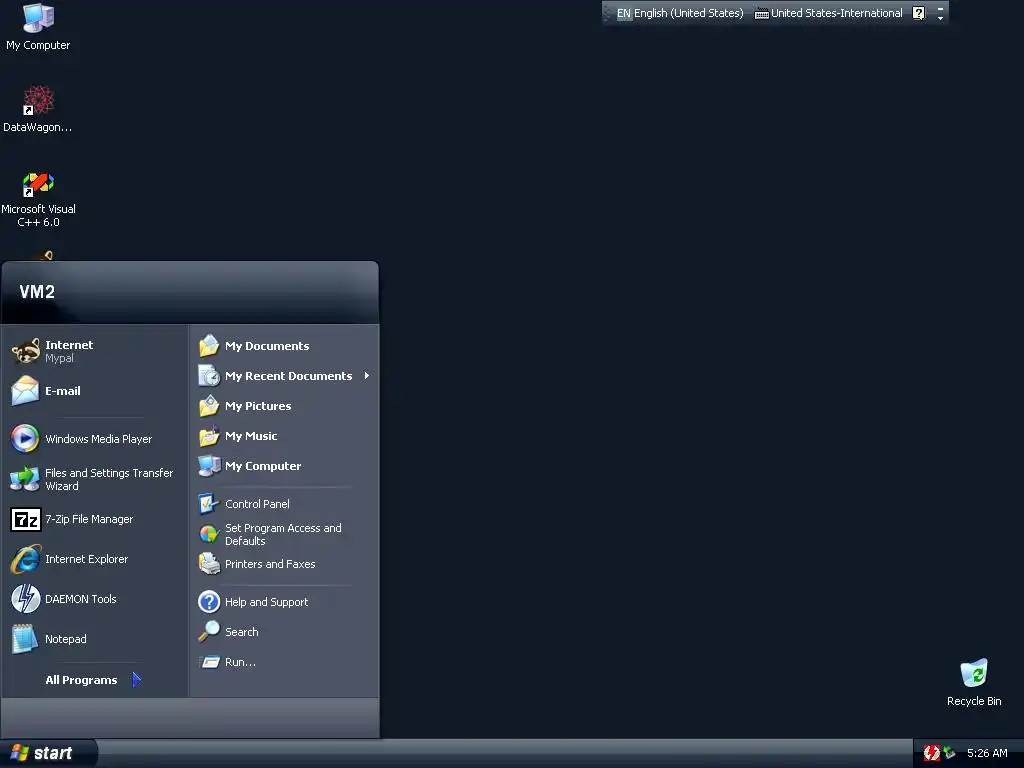Choose My Pictures menu entry

(x=258, y=406)
